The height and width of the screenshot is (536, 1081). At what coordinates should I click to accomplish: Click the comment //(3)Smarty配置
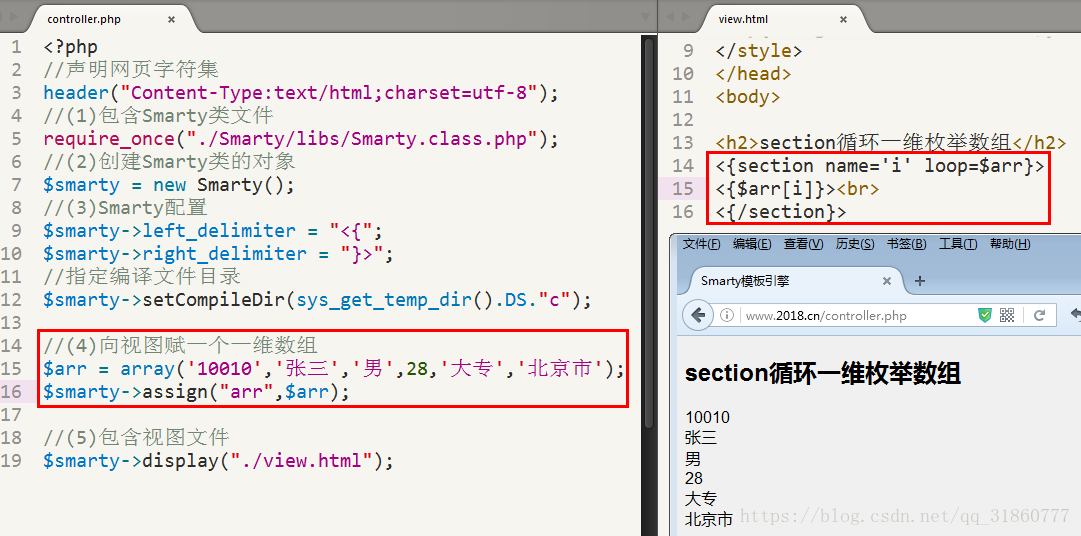click(x=125, y=207)
